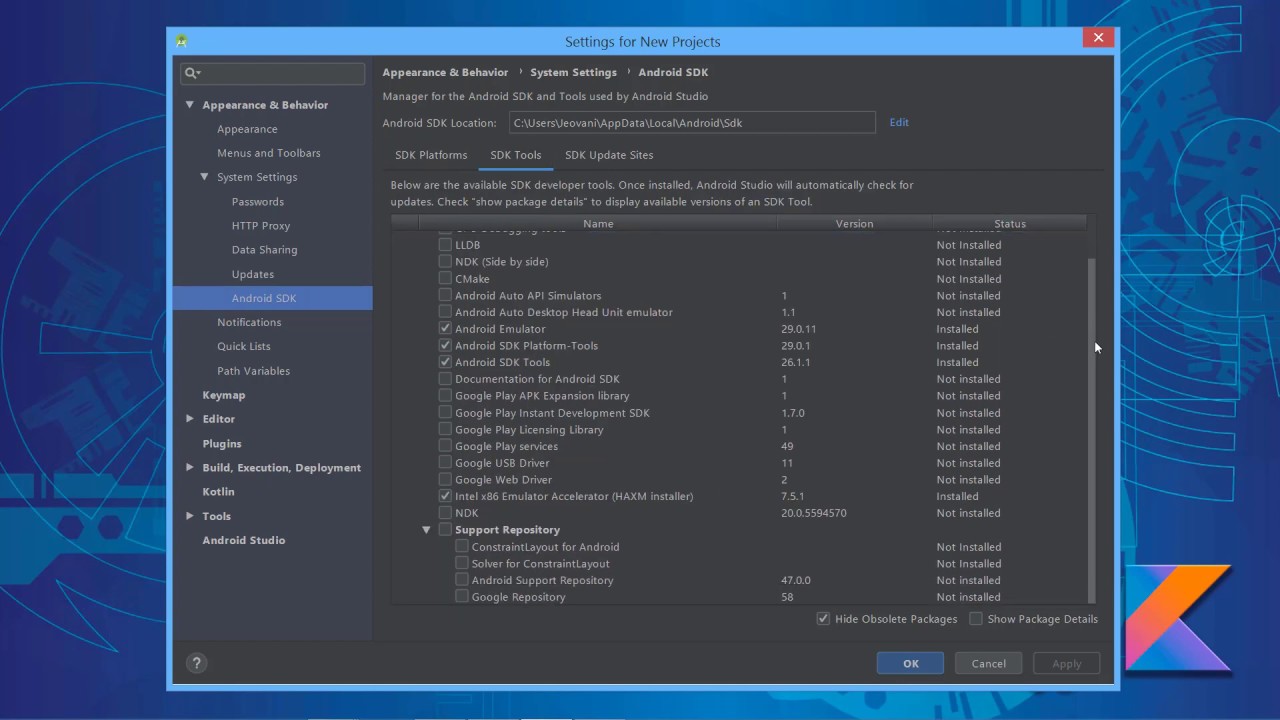Open the Passwords settings page
Image resolution: width=1280 pixels, height=720 pixels.
[x=258, y=202]
